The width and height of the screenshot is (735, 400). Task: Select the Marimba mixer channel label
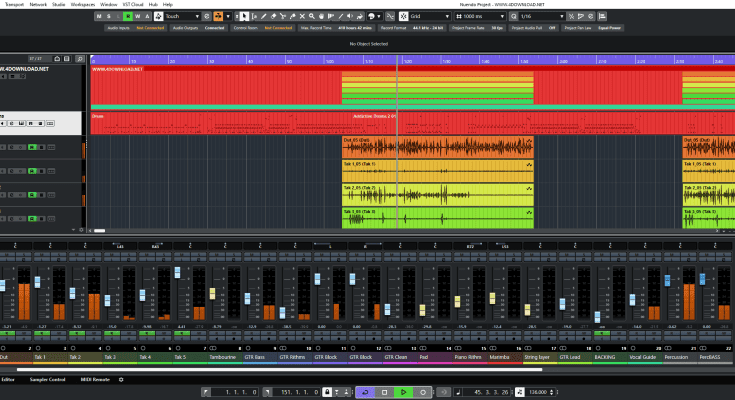click(x=500, y=356)
